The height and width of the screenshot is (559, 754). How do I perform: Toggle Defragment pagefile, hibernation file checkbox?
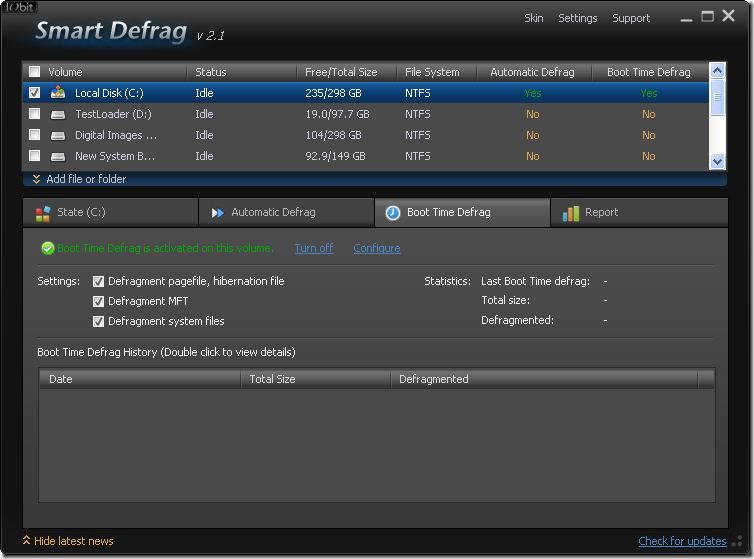click(98, 281)
